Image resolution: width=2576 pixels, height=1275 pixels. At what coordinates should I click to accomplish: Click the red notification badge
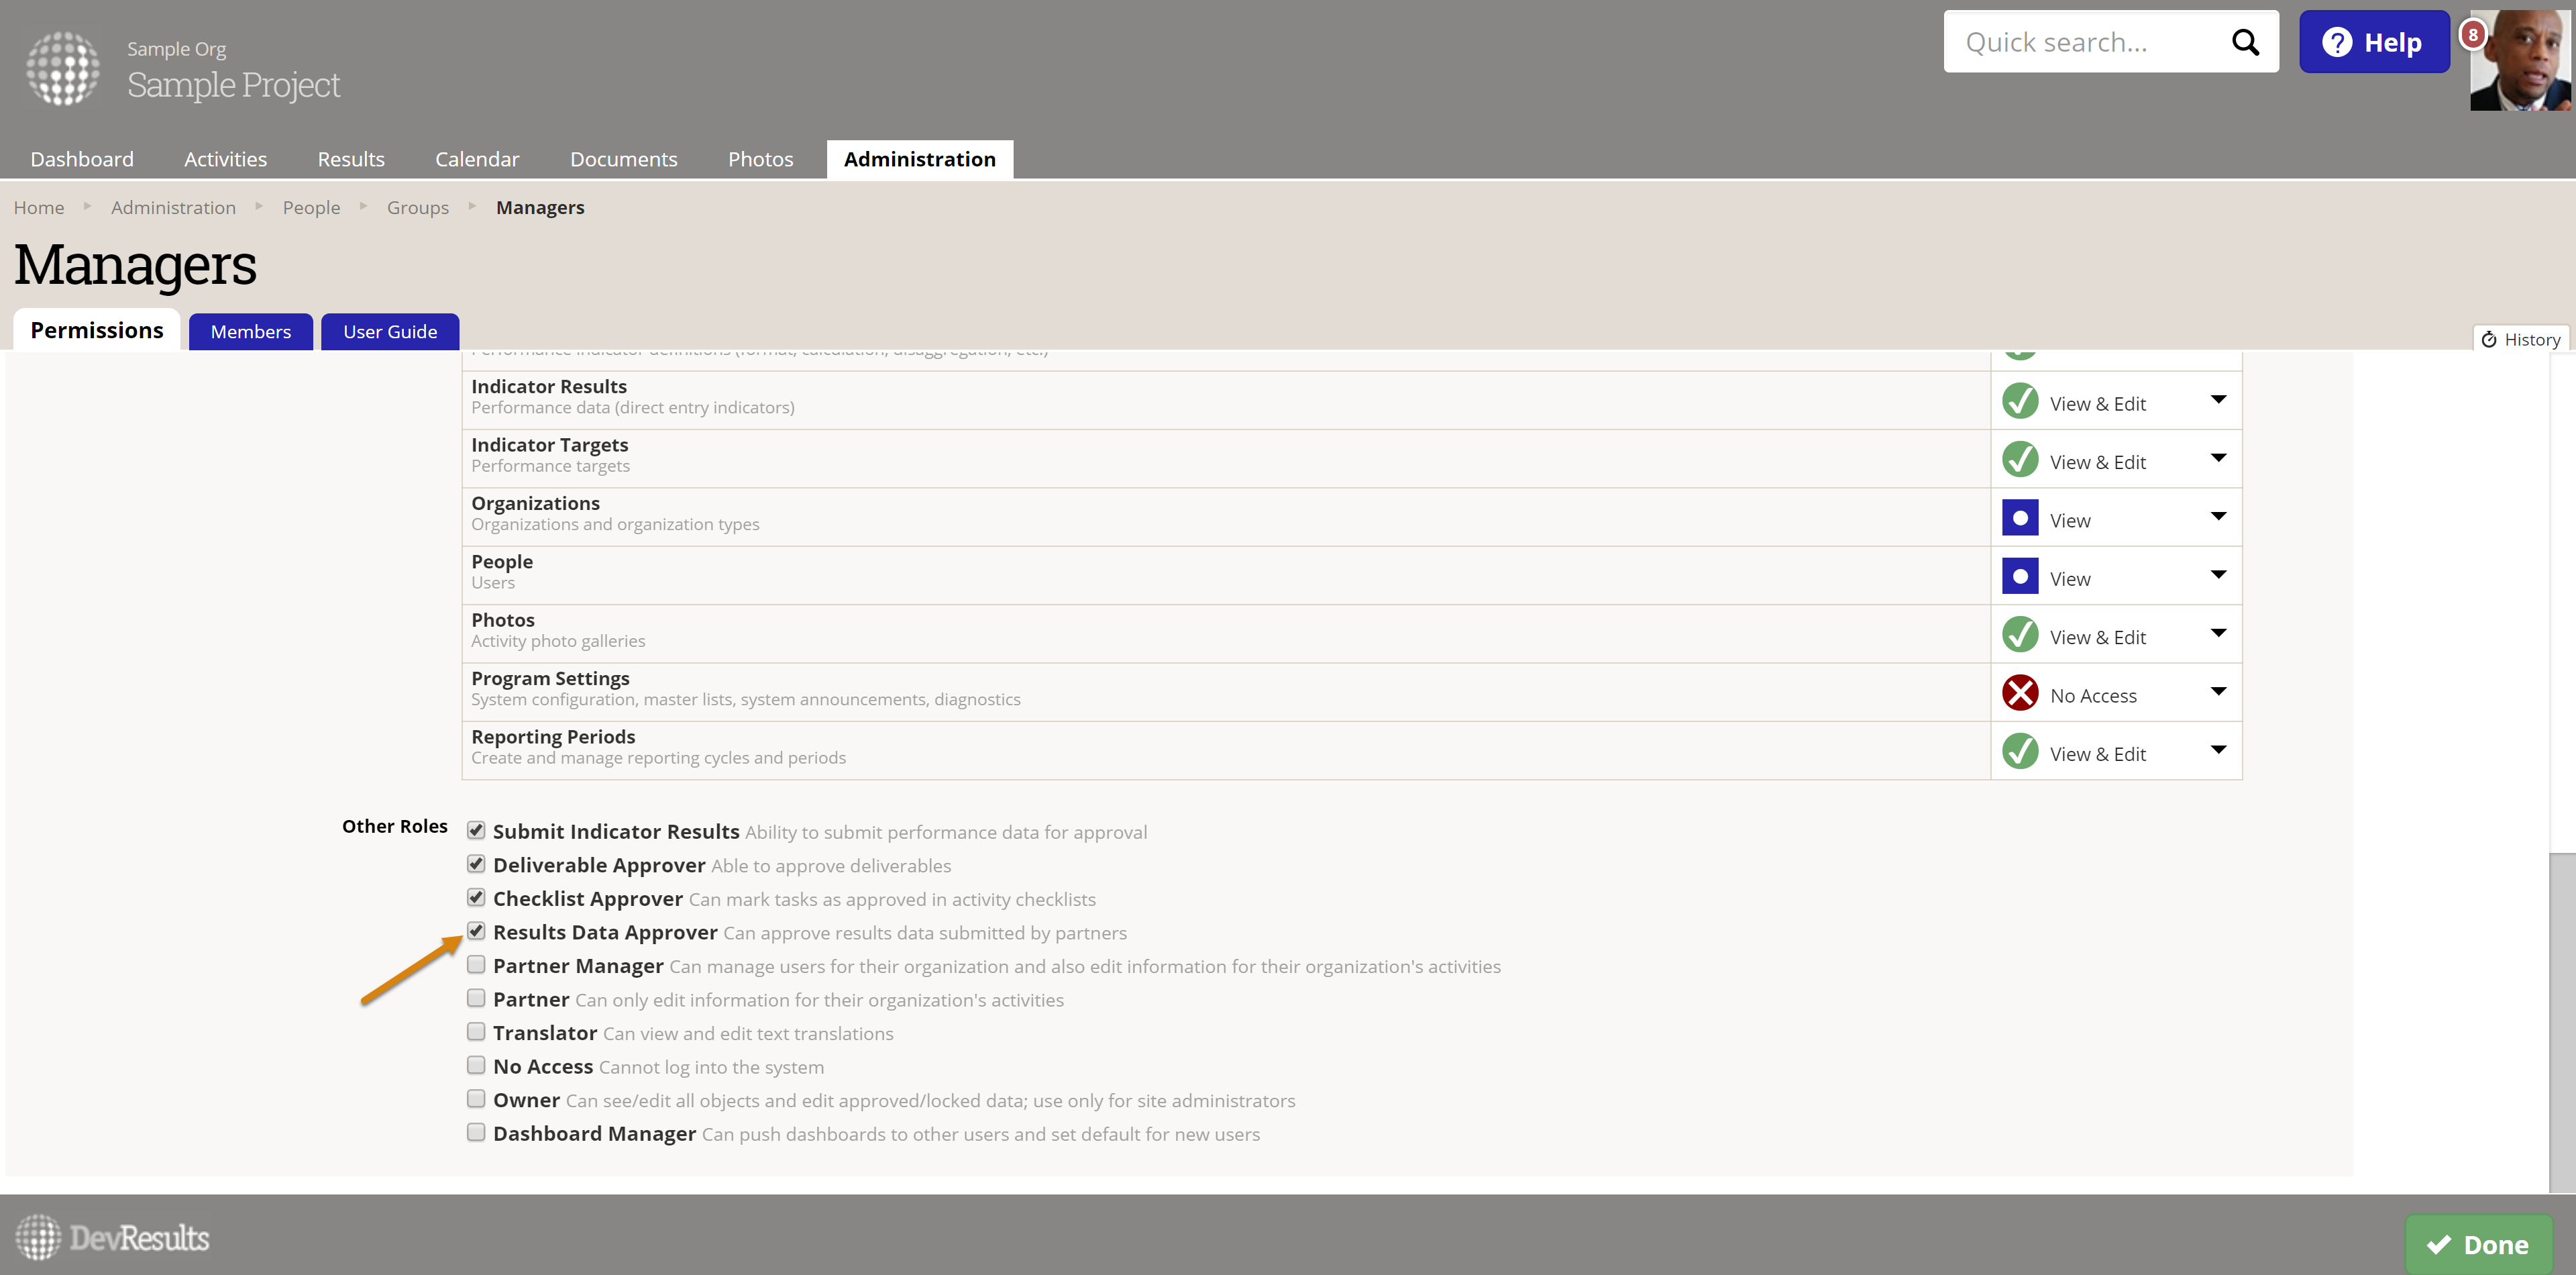point(2472,35)
